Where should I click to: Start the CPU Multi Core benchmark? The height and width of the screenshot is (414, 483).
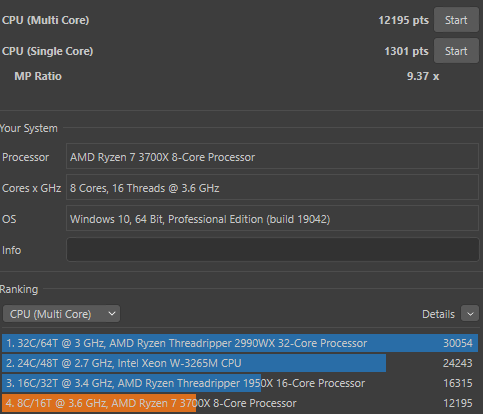[x=456, y=20]
